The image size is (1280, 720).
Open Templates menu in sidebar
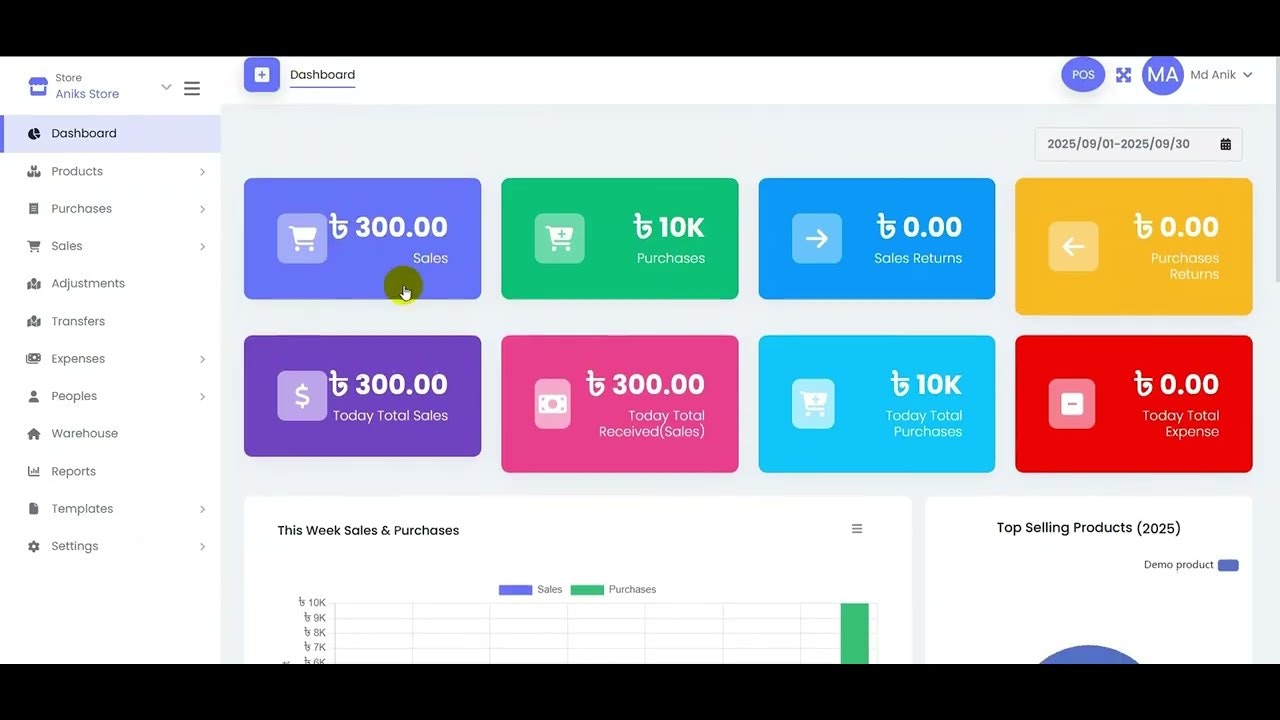click(110, 508)
